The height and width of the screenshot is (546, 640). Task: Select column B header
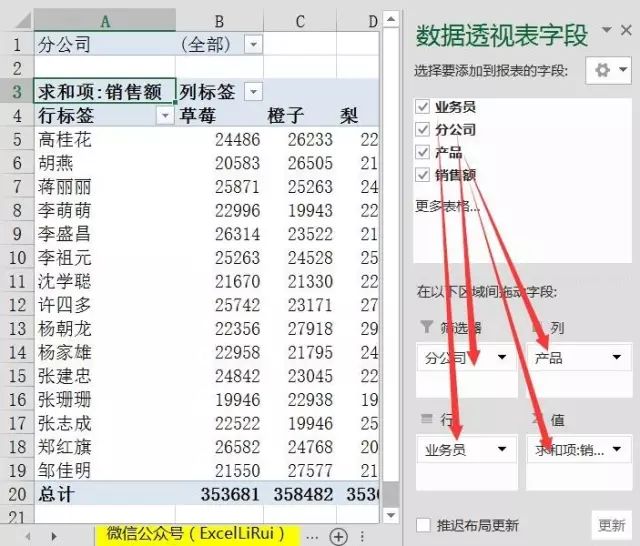220,21
